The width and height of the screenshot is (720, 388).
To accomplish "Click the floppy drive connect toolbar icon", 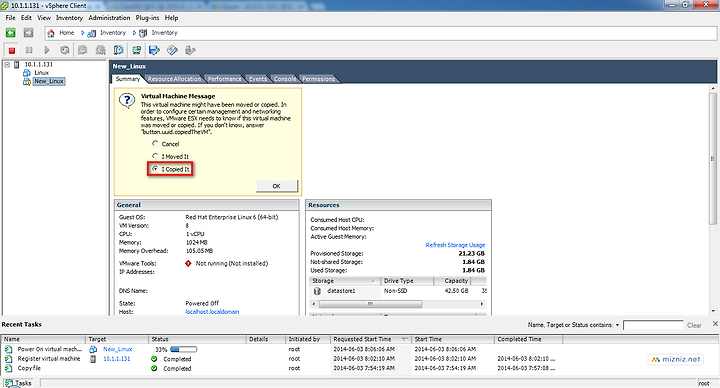I will 154,50.
